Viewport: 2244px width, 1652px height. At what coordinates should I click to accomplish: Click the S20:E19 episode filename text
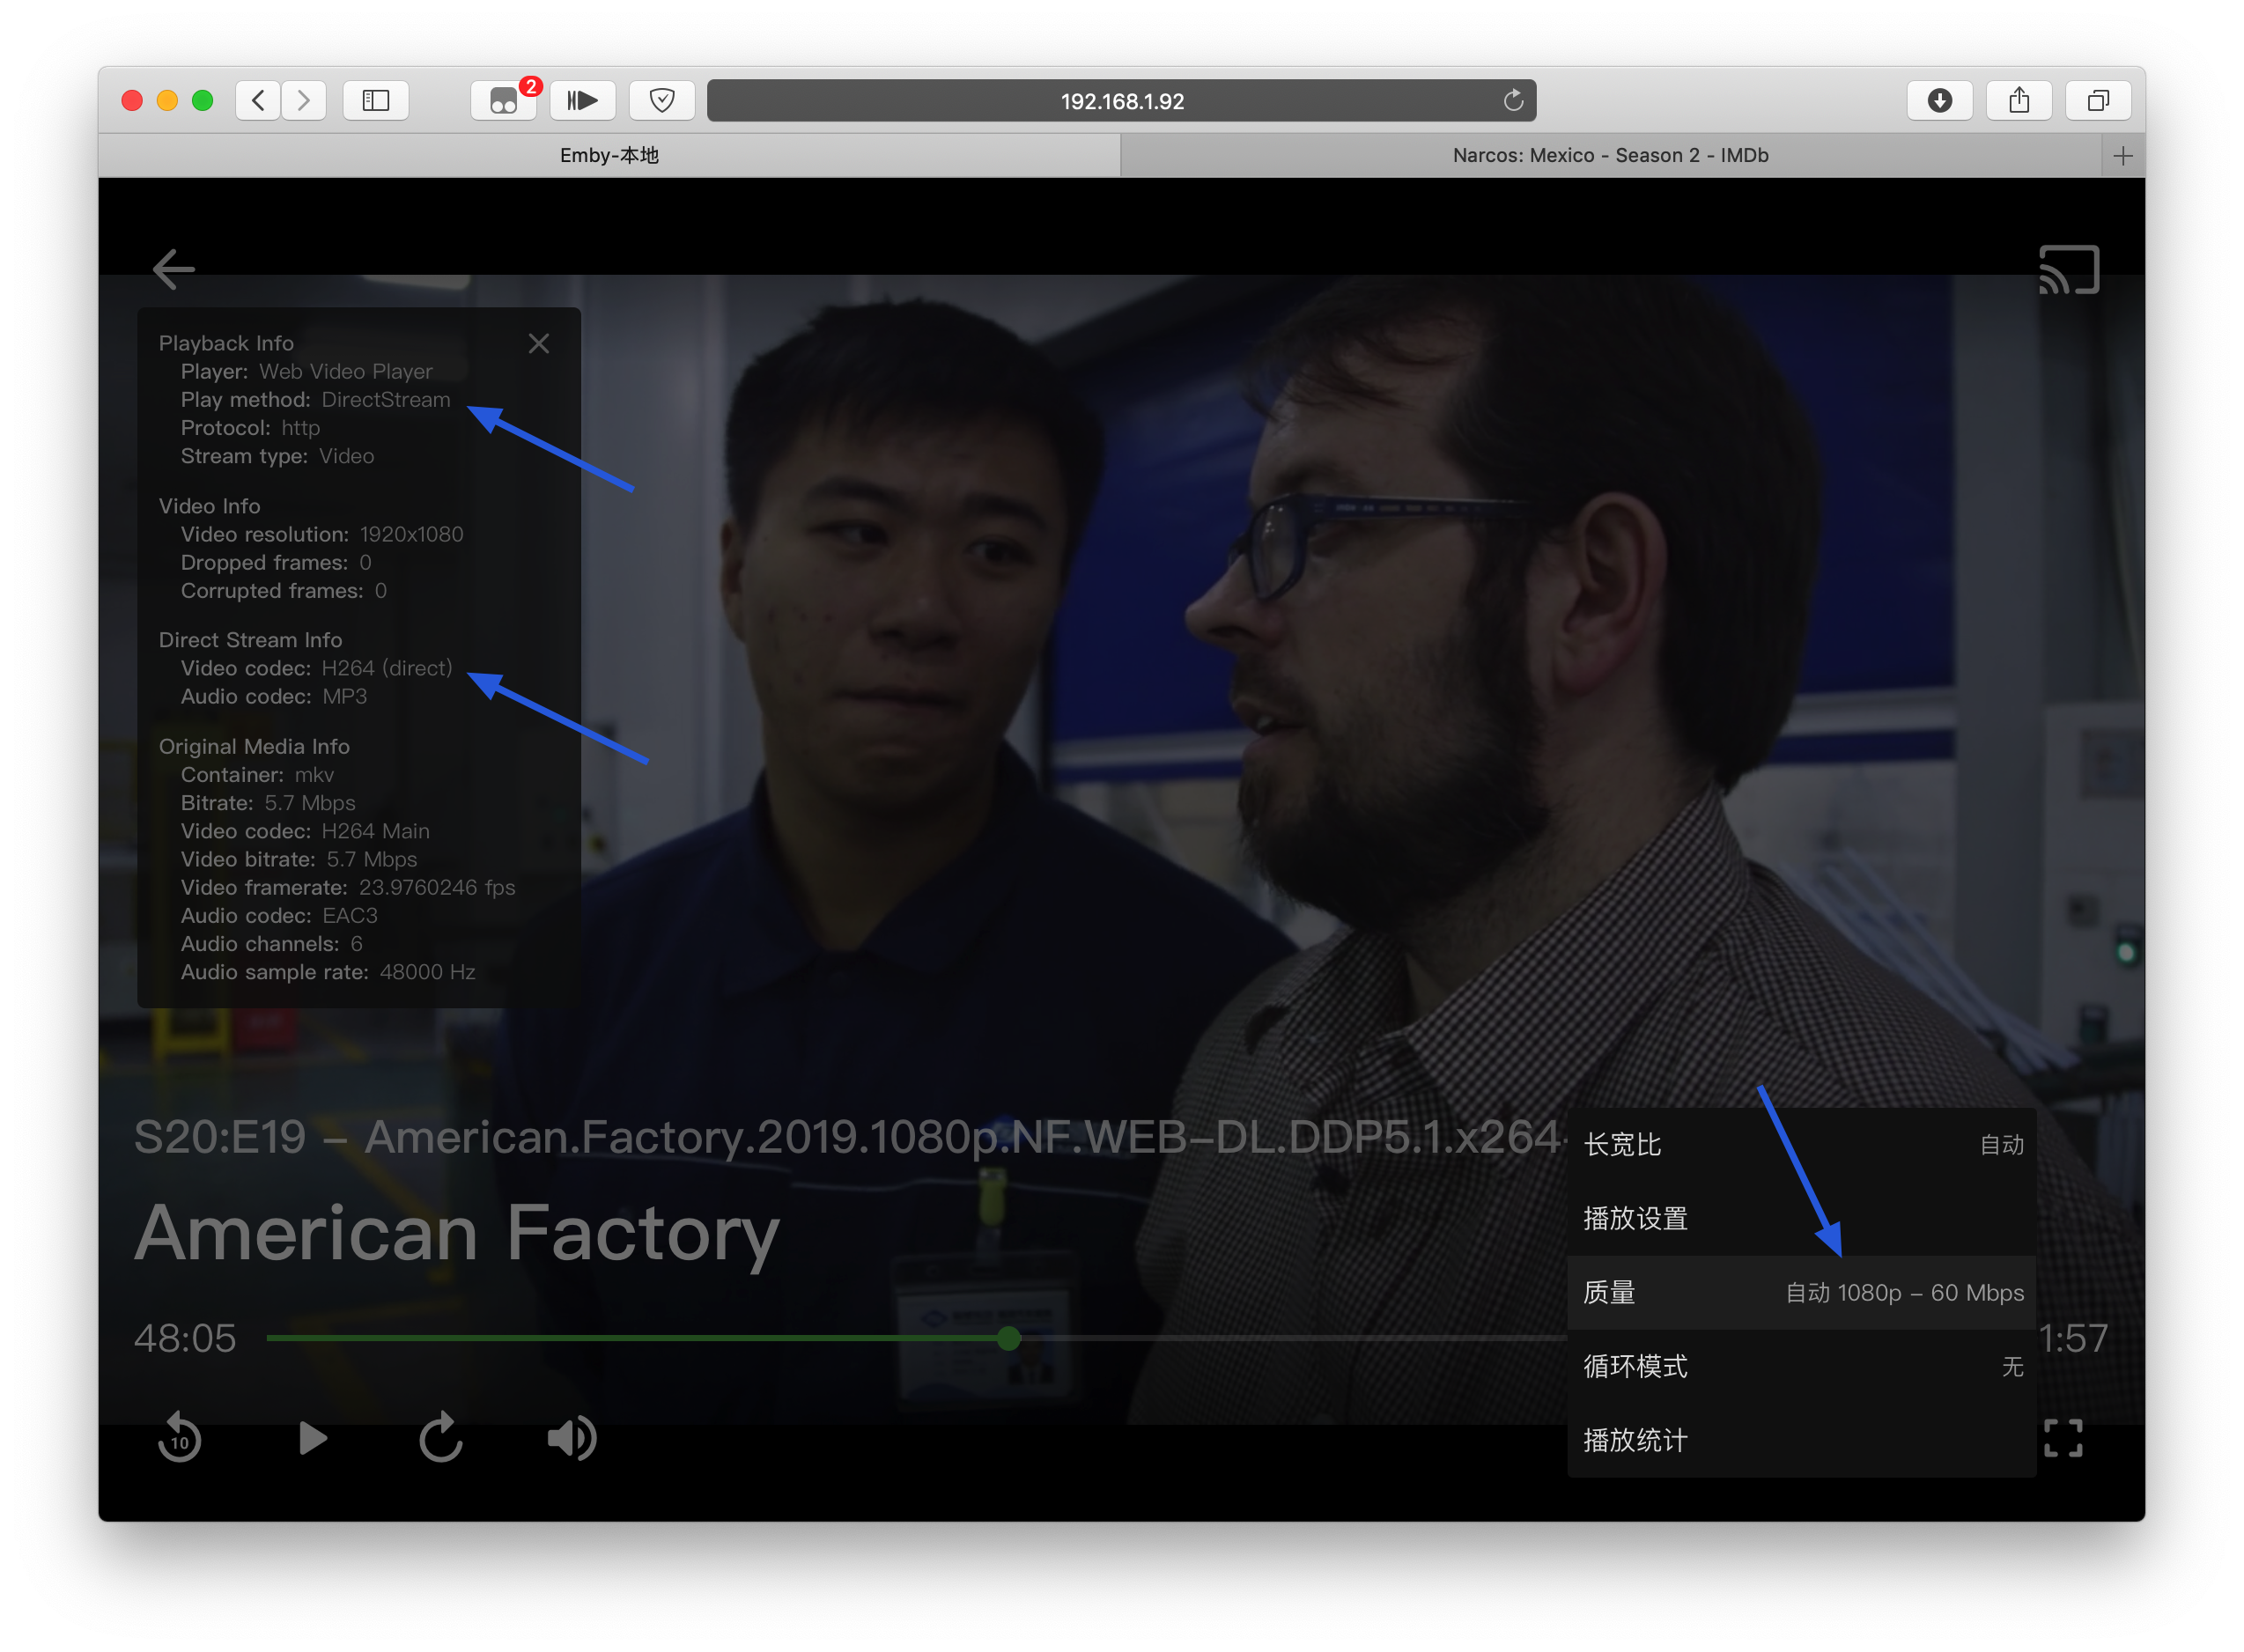(x=848, y=1137)
